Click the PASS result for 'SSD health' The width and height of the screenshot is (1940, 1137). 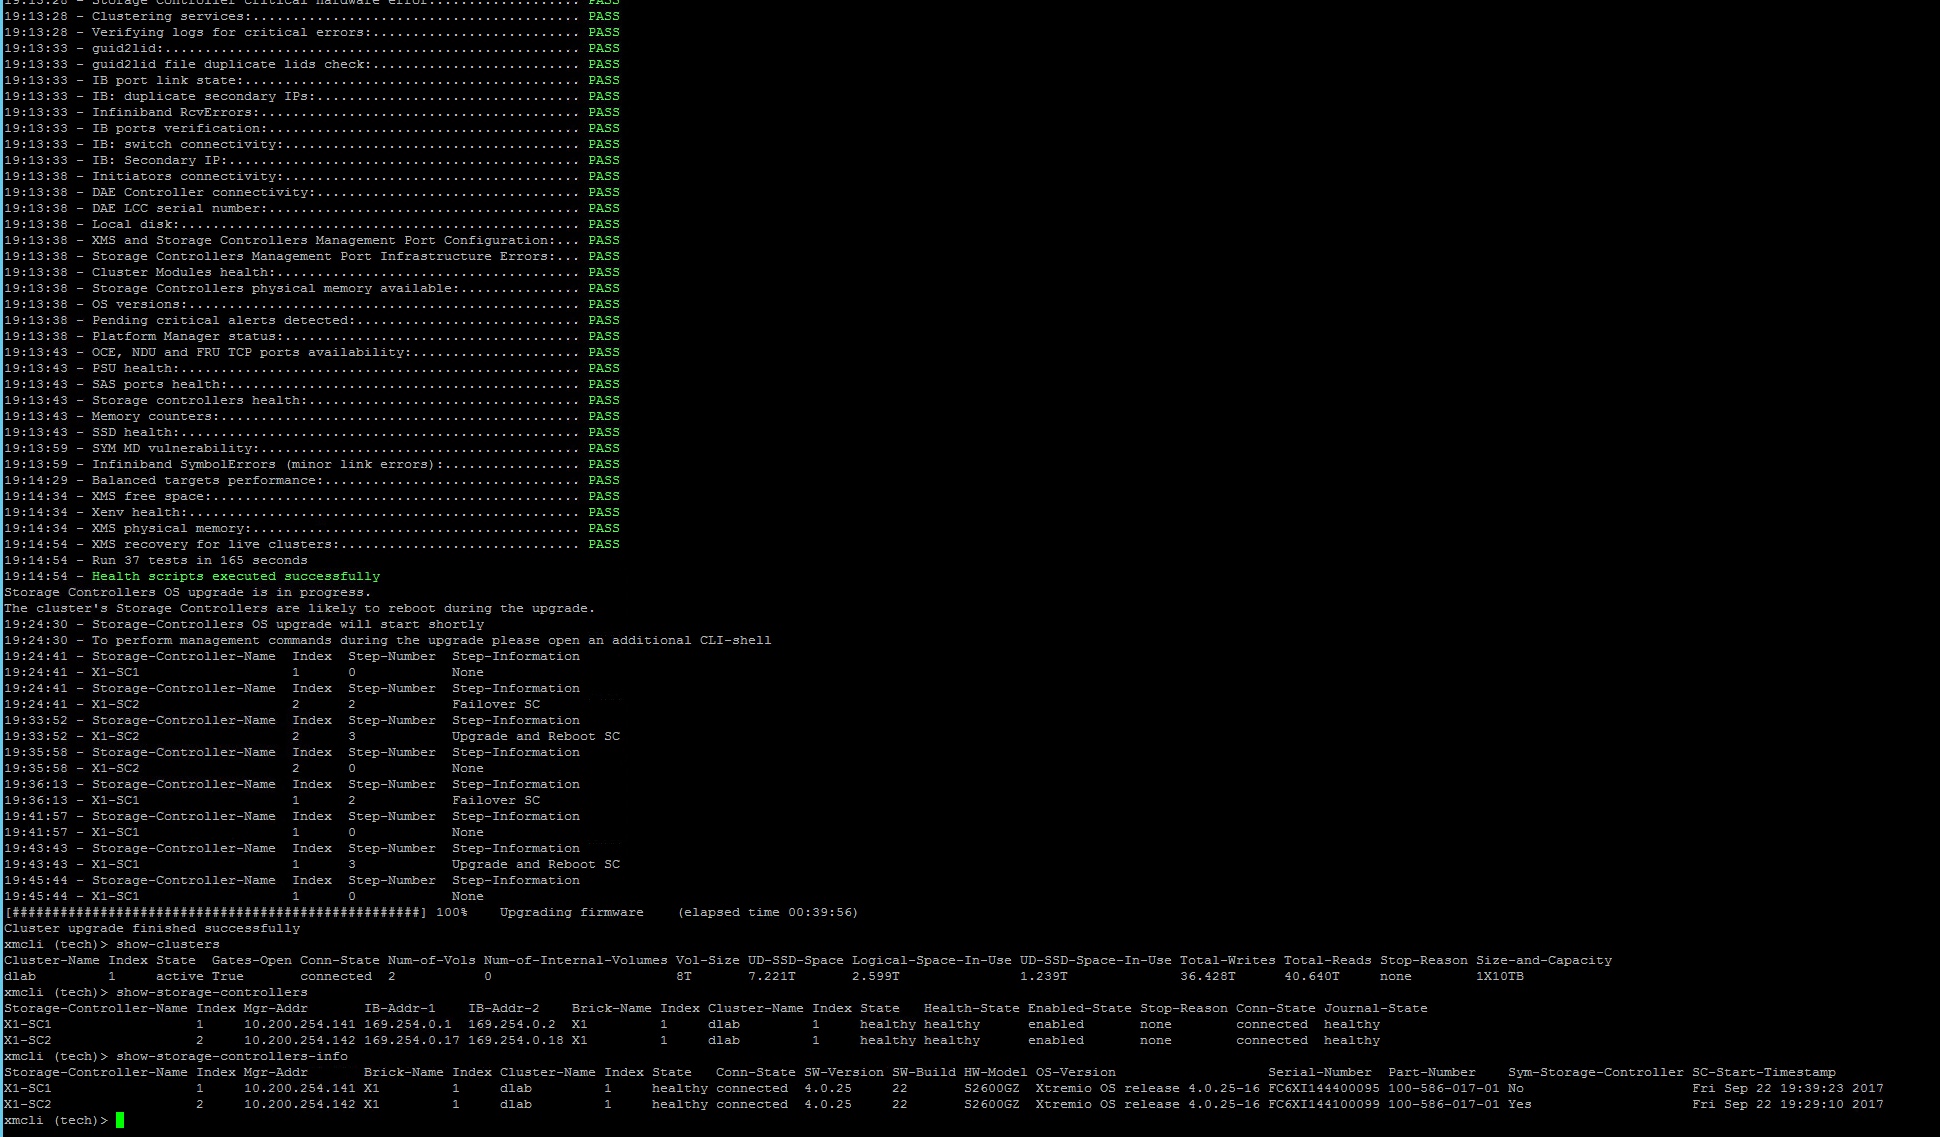pyautogui.click(x=603, y=432)
